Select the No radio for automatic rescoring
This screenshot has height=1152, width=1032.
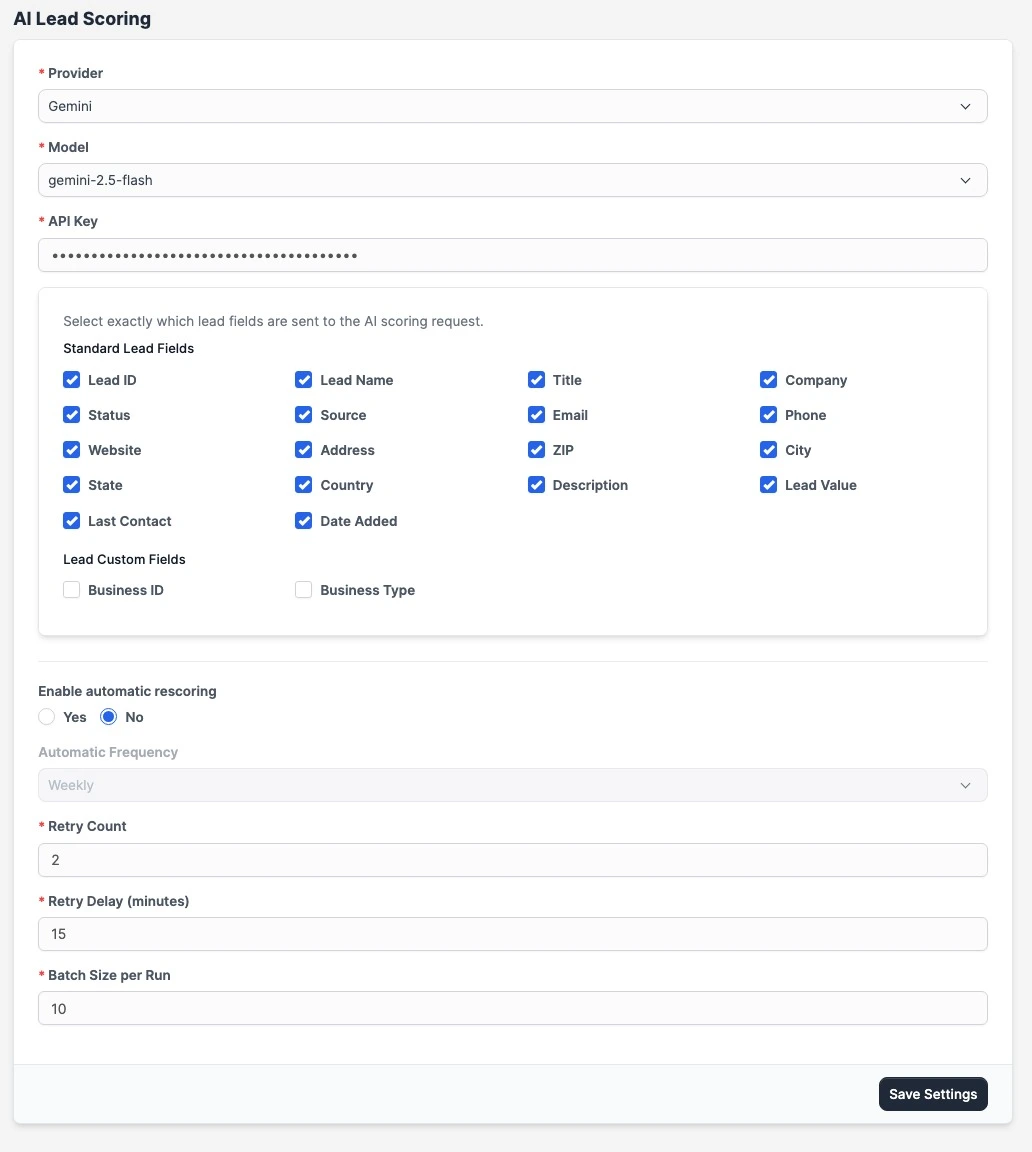109,717
